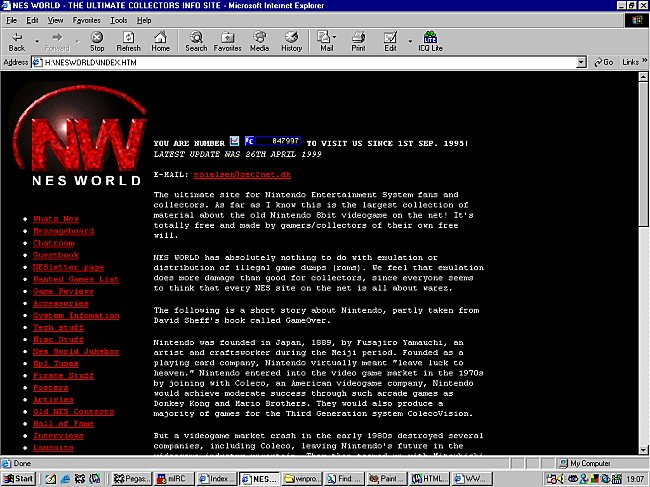Click the Back toolbar button

point(16,40)
